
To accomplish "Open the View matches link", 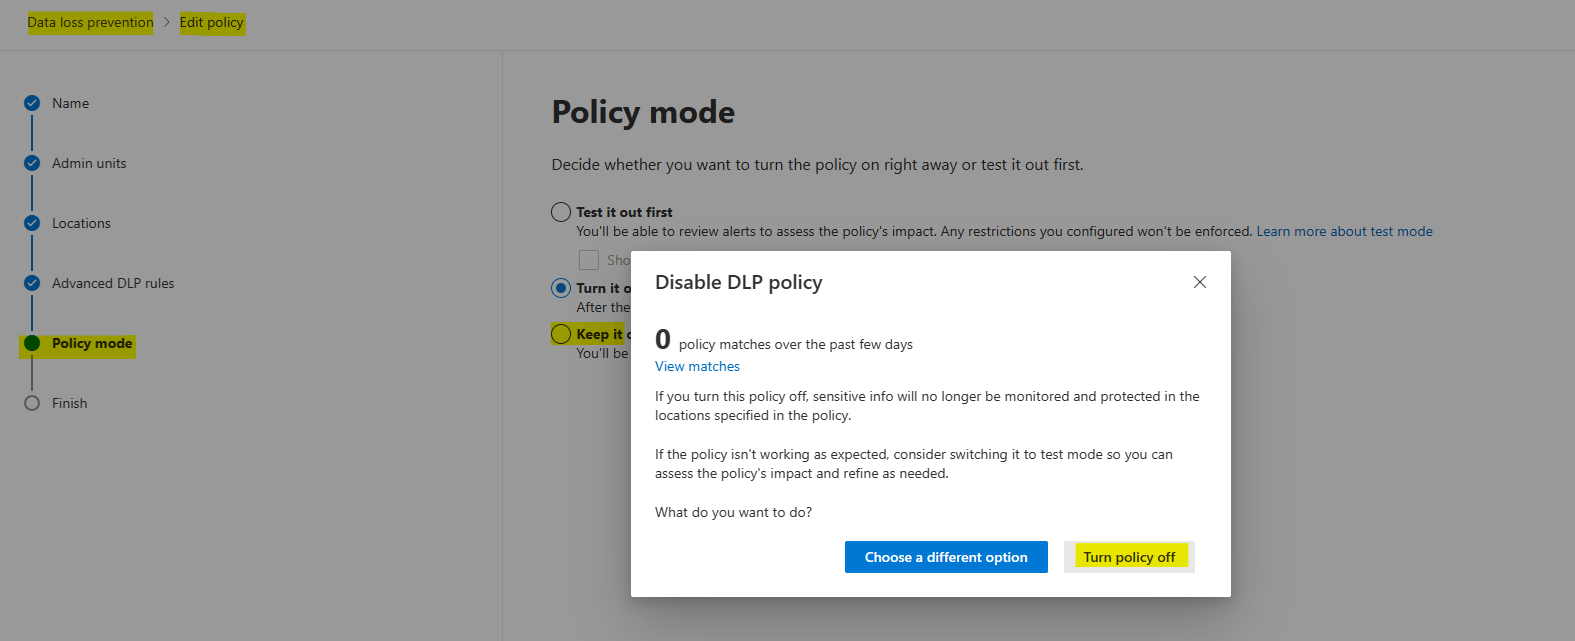I will pyautogui.click(x=697, y=366).
